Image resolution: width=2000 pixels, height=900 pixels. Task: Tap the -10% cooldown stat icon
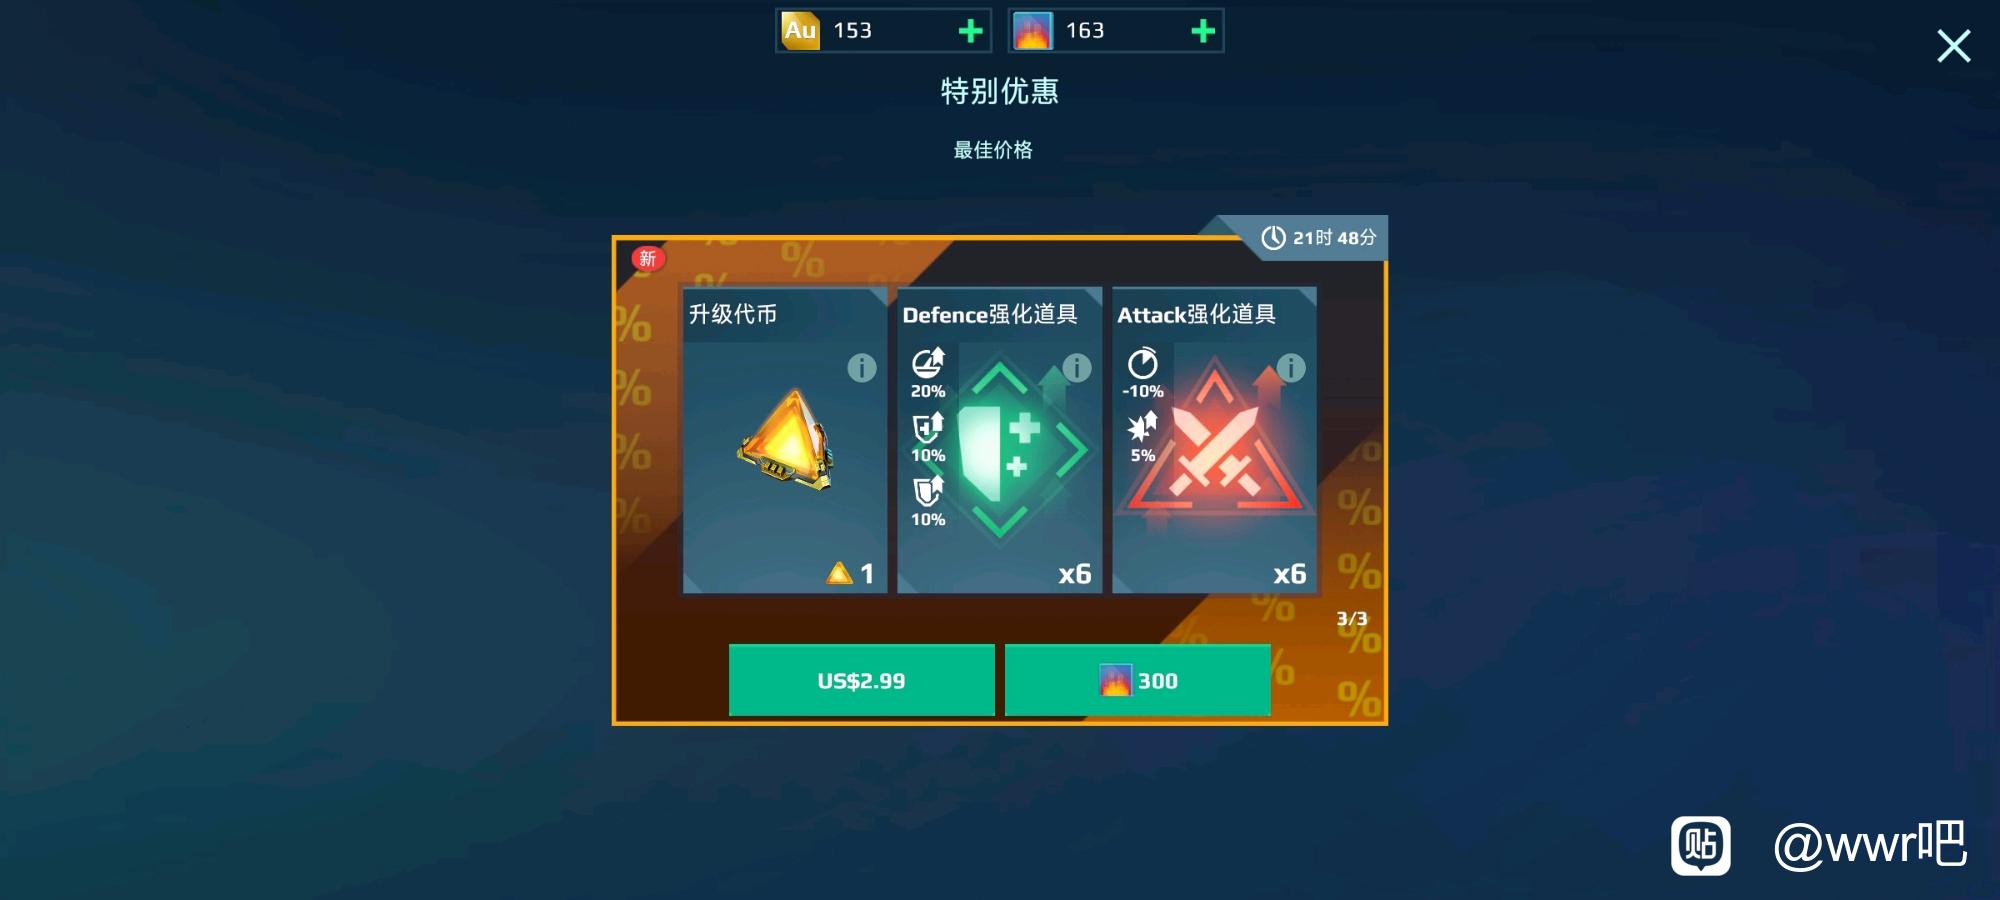1143,363
